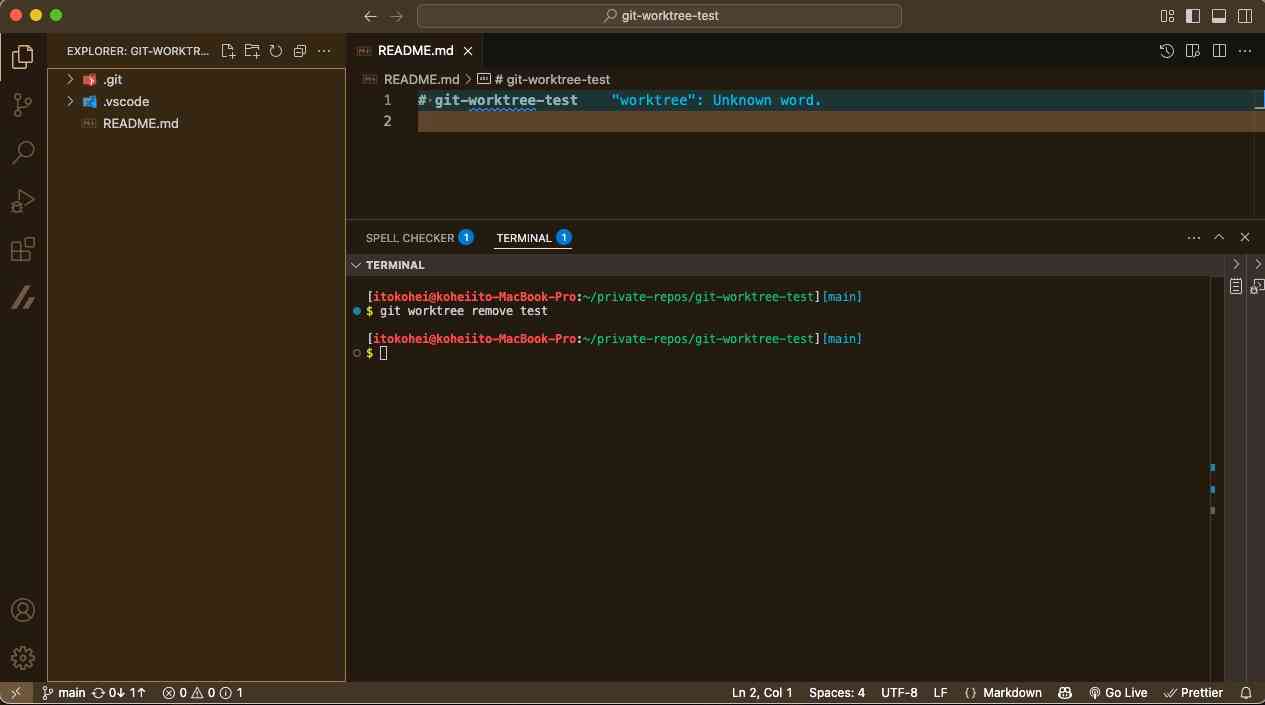Collapse the TERMINAL section header
1265x705 pixels.
tap(395, 265)
